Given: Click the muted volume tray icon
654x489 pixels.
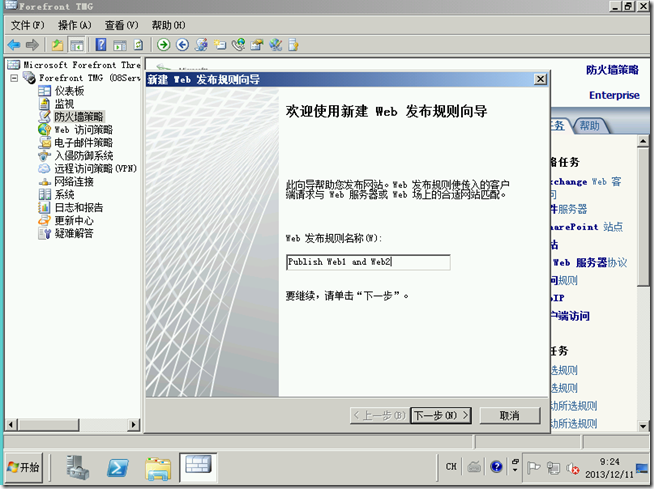Looking at the screenshot, I should tap(573, 469).
